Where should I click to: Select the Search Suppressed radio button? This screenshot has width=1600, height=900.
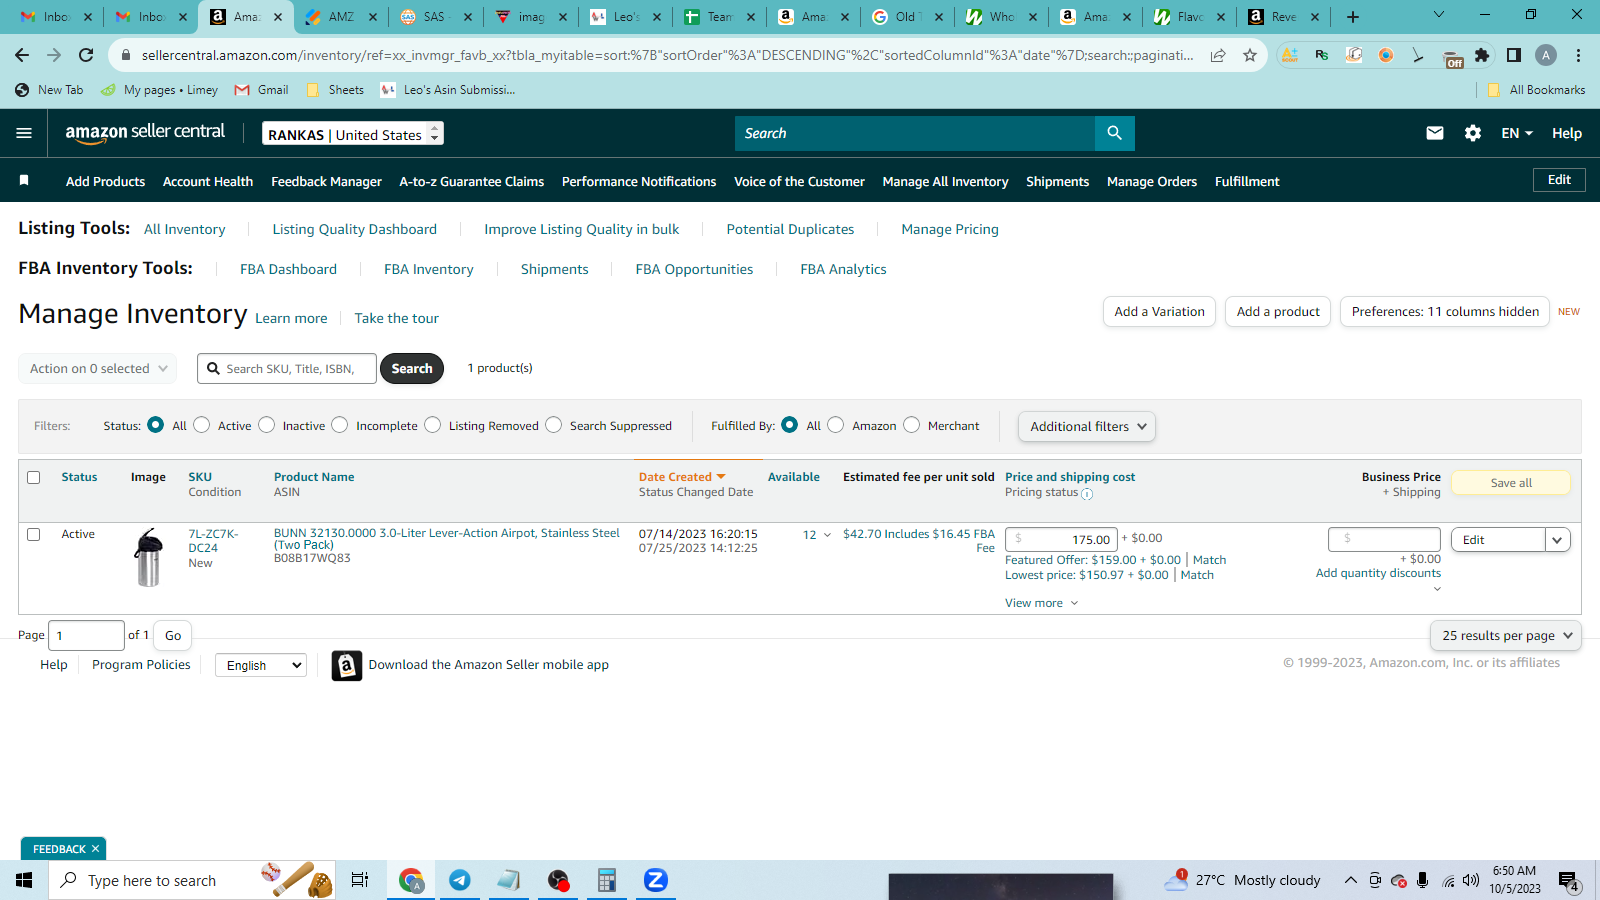[x=554, y=425]
